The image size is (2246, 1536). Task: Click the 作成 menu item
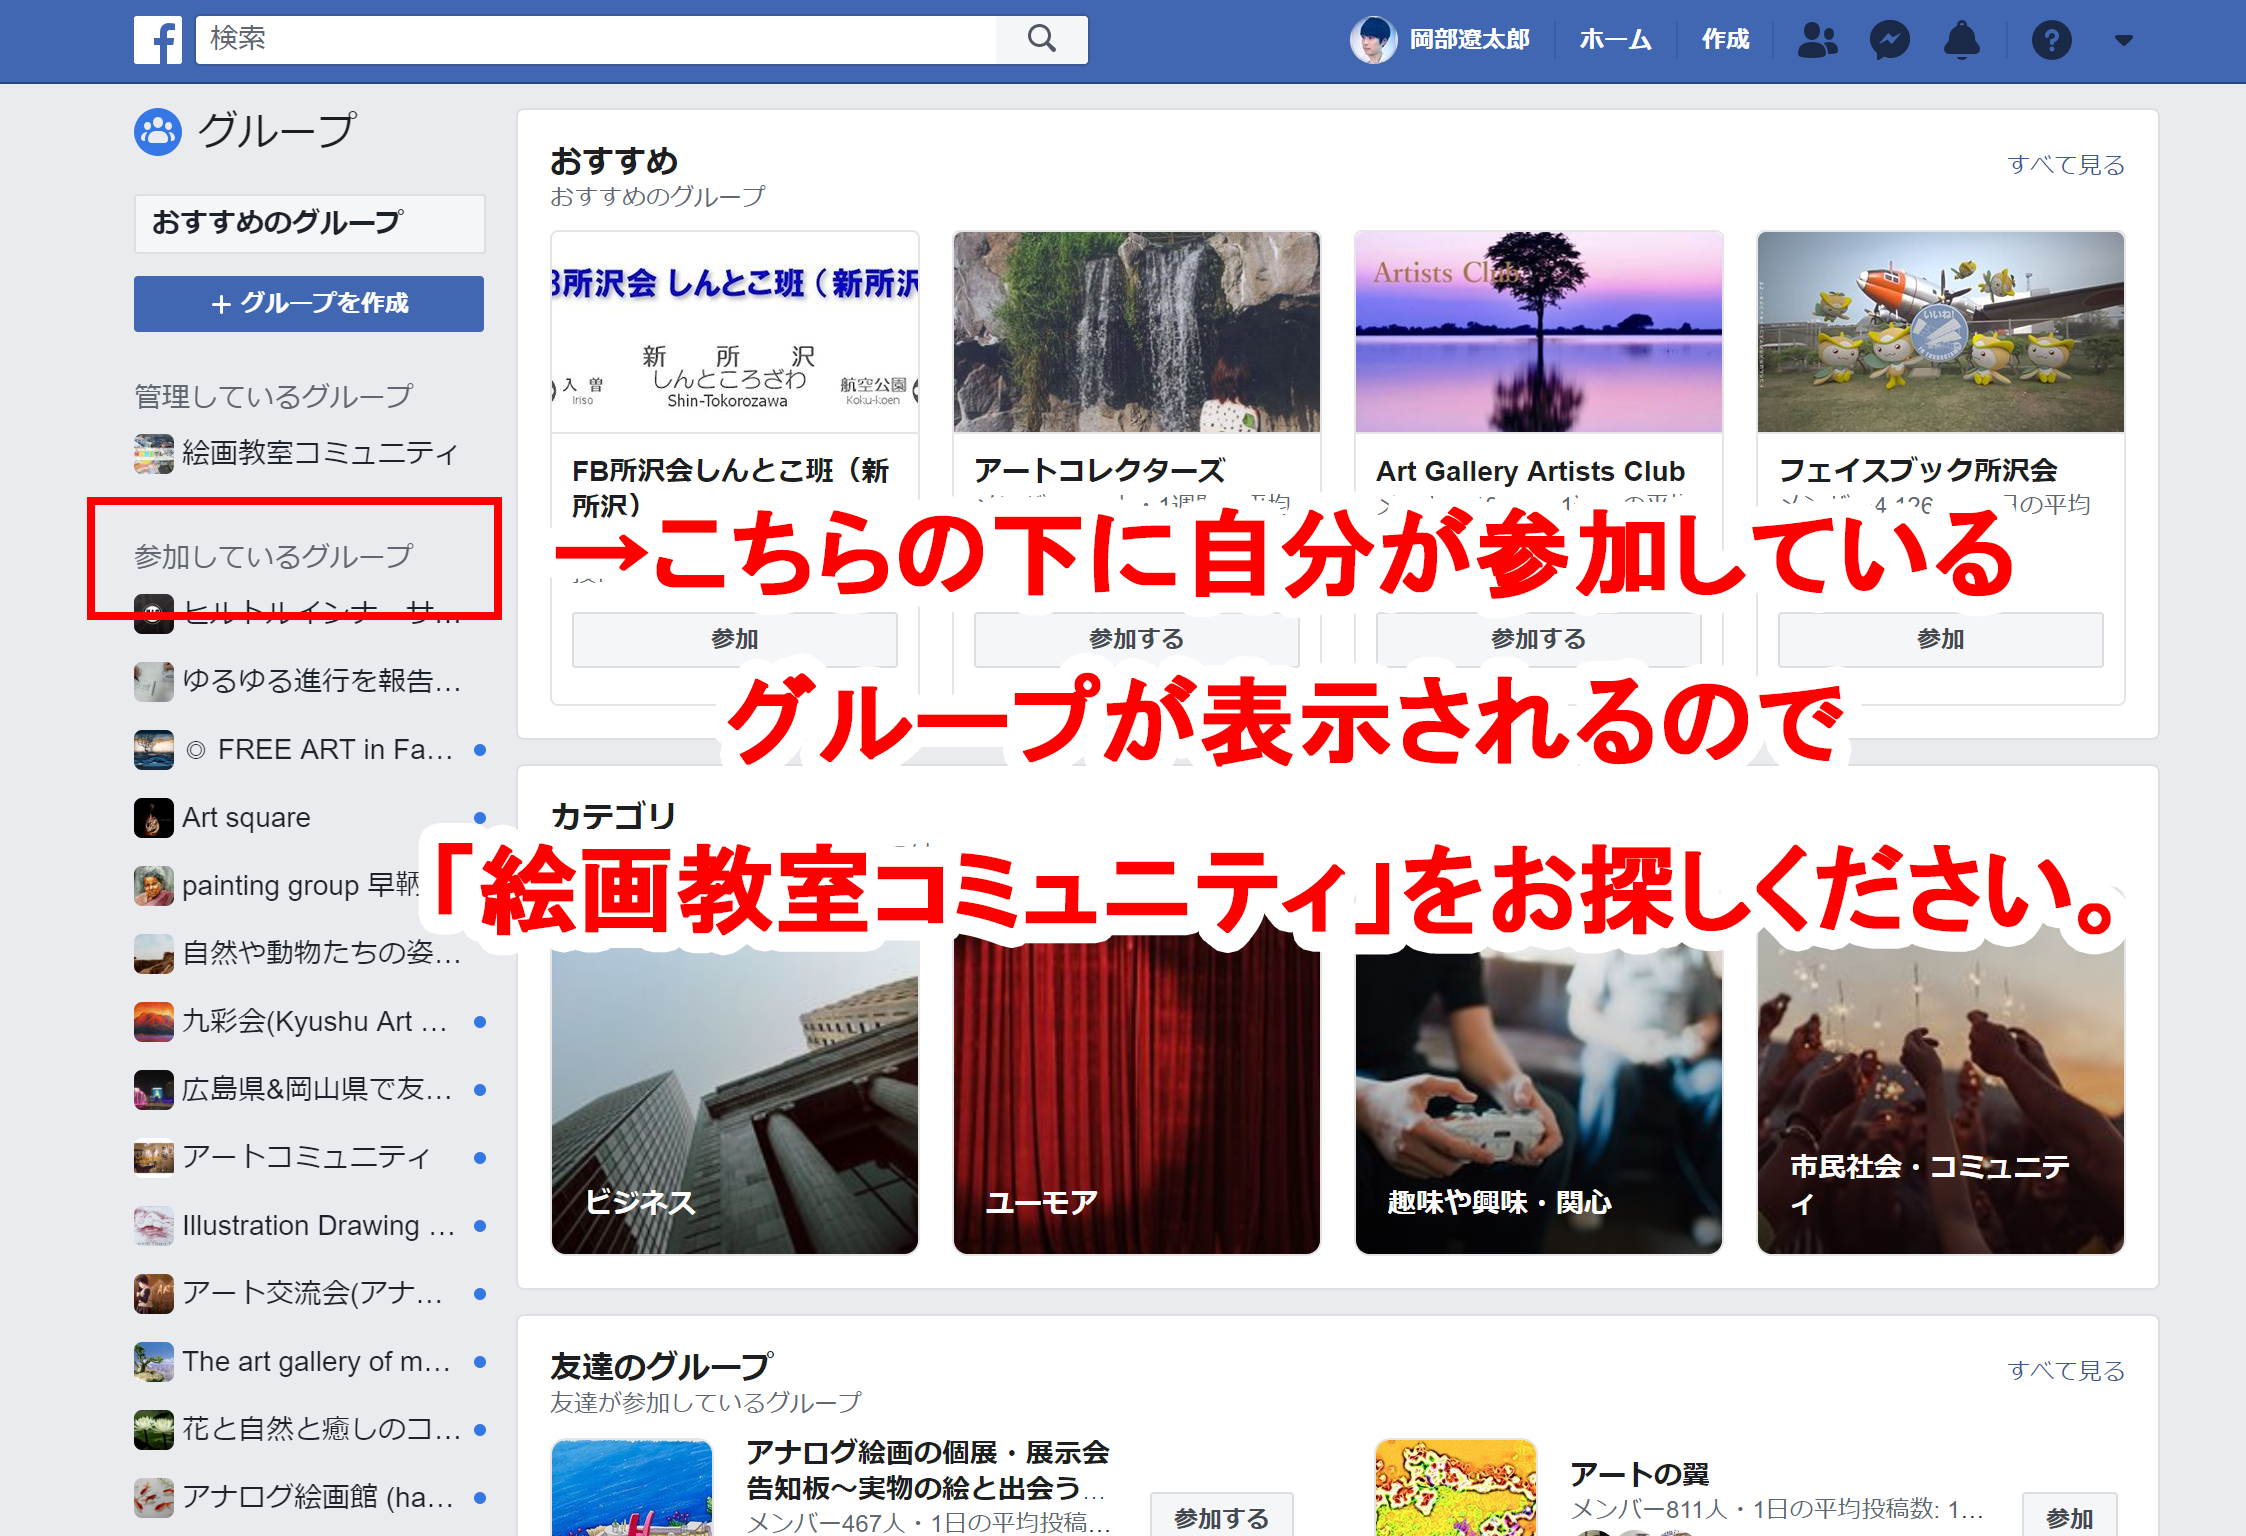1725,40
